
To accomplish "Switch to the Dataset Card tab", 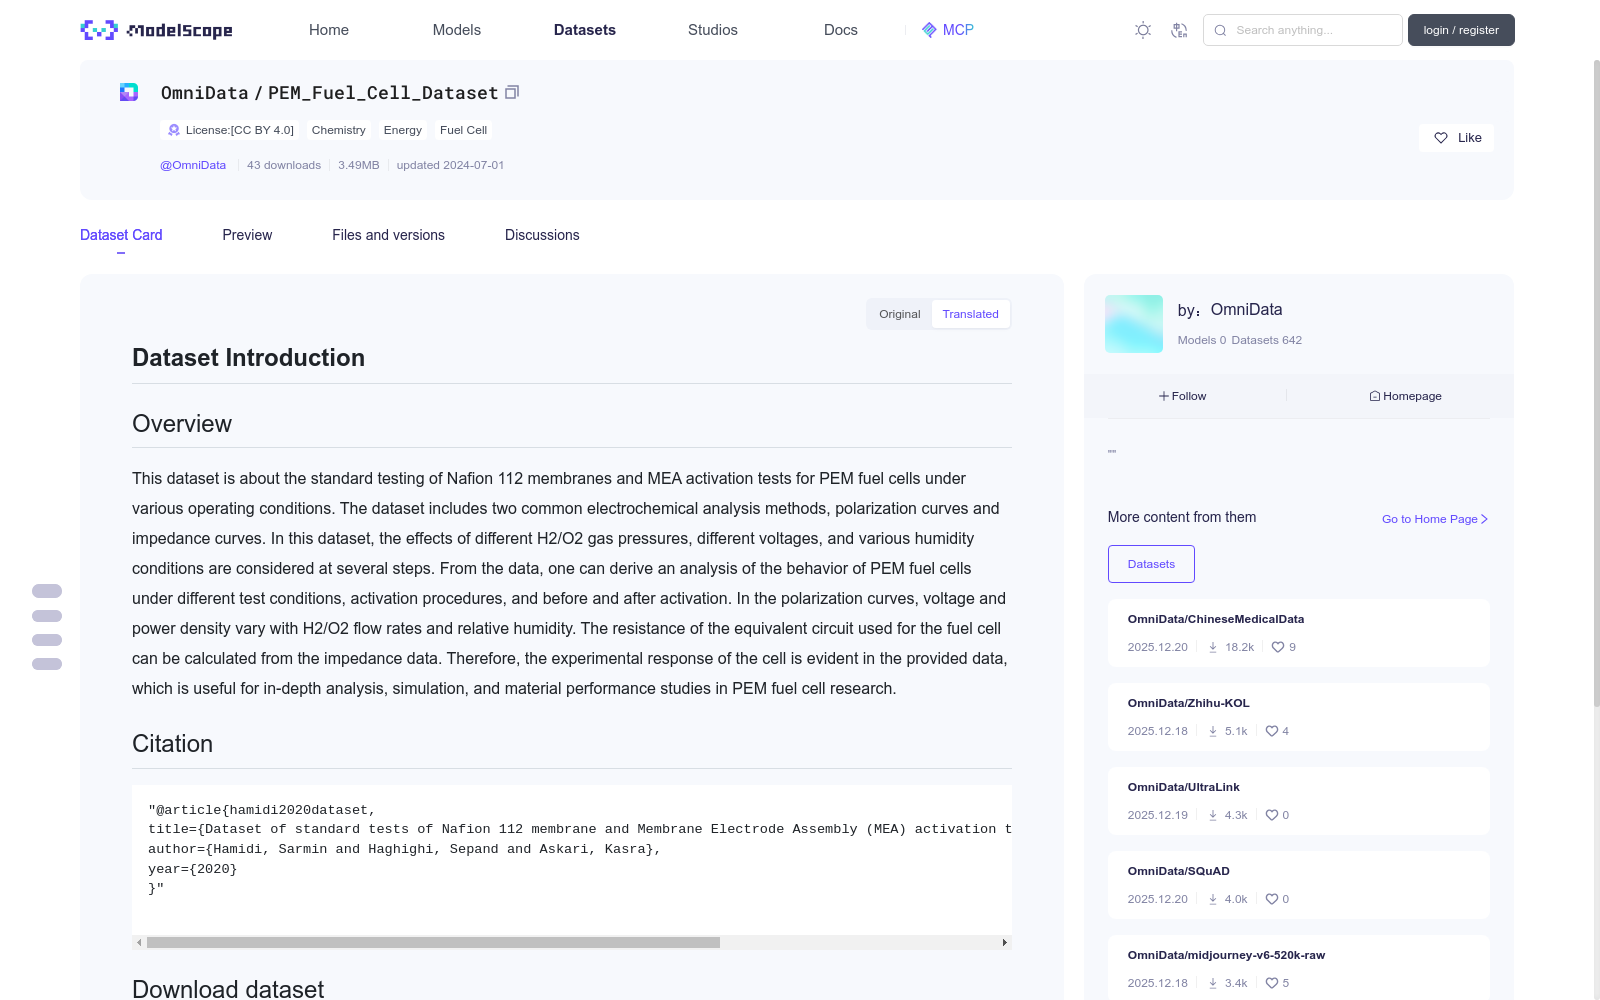I will tap(121, 235).
